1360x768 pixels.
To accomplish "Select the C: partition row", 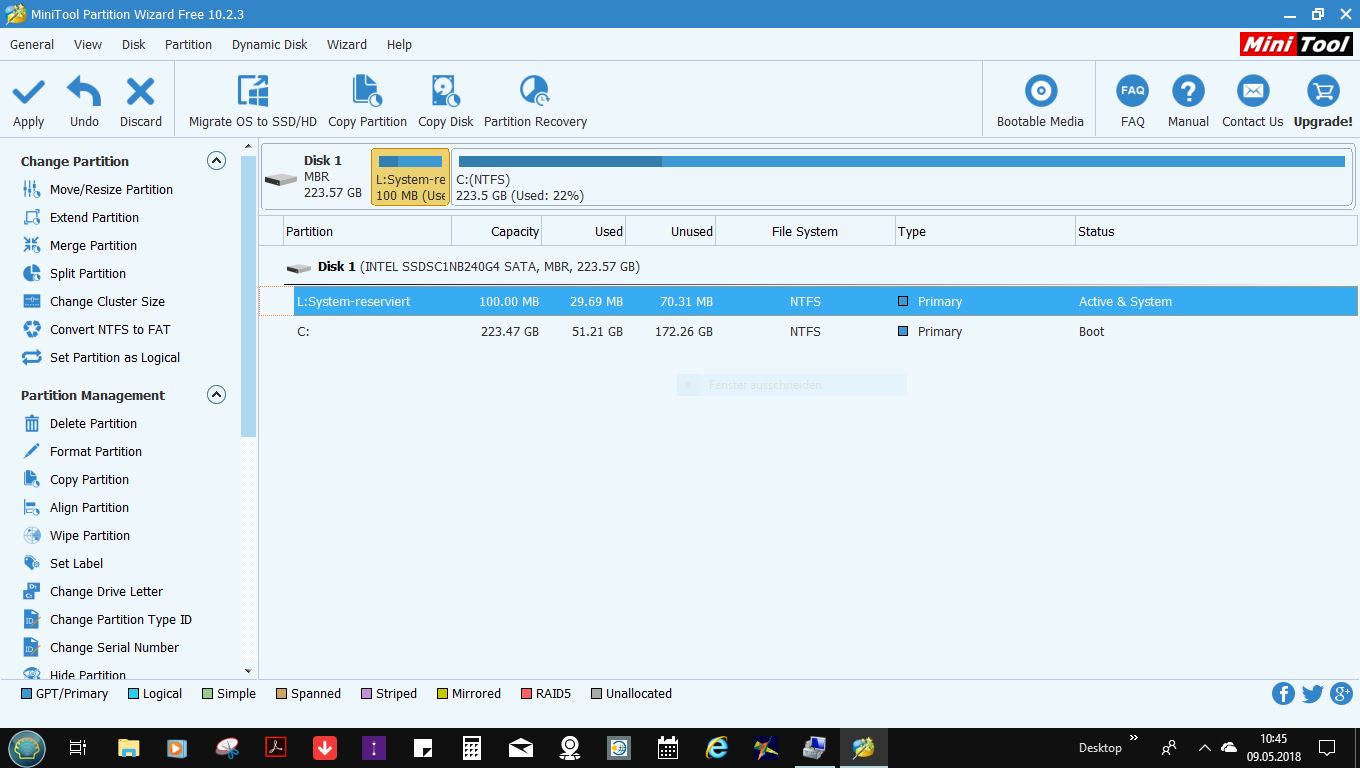I will (x=808, y=331).
